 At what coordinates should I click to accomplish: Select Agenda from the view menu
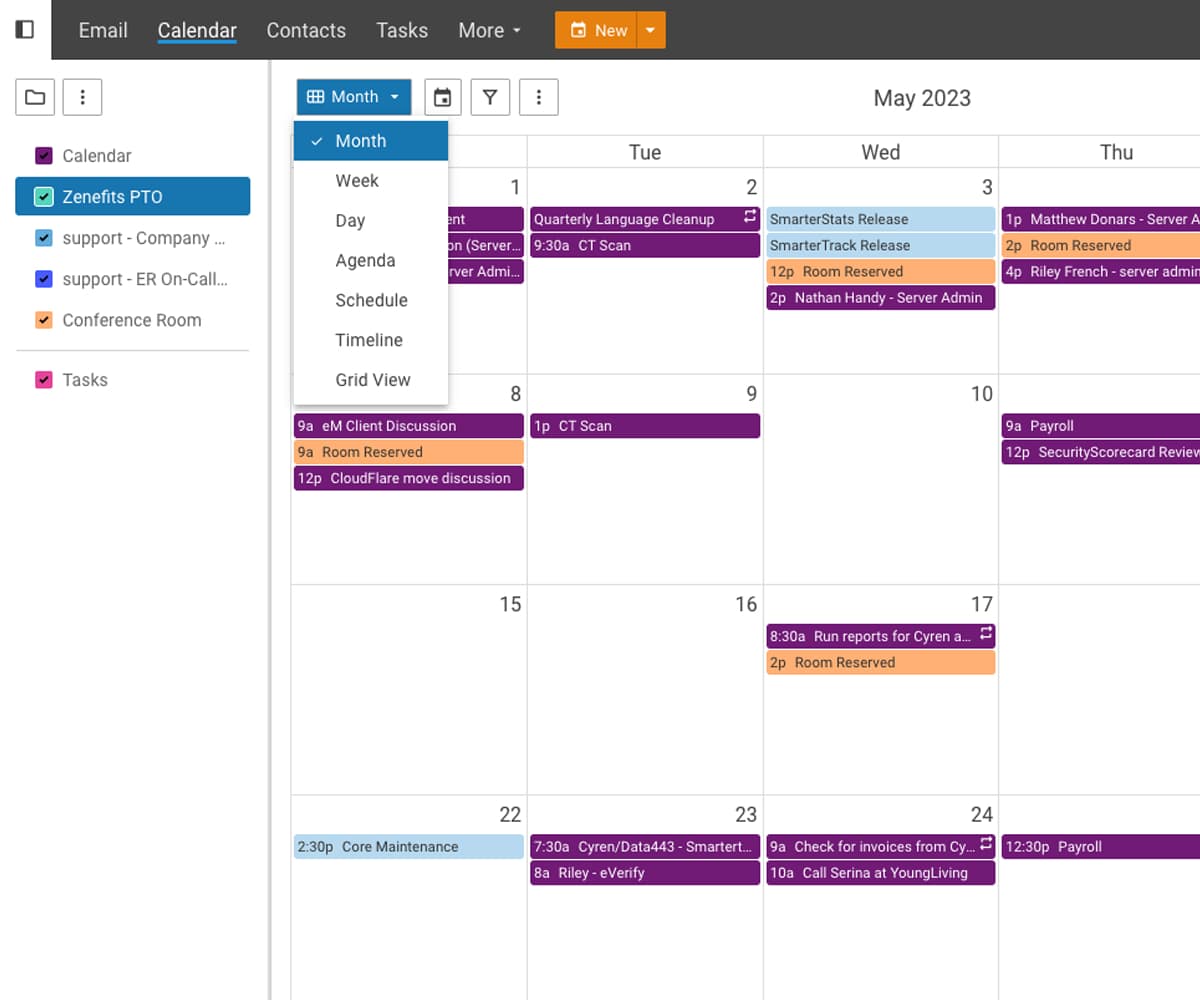365,260
